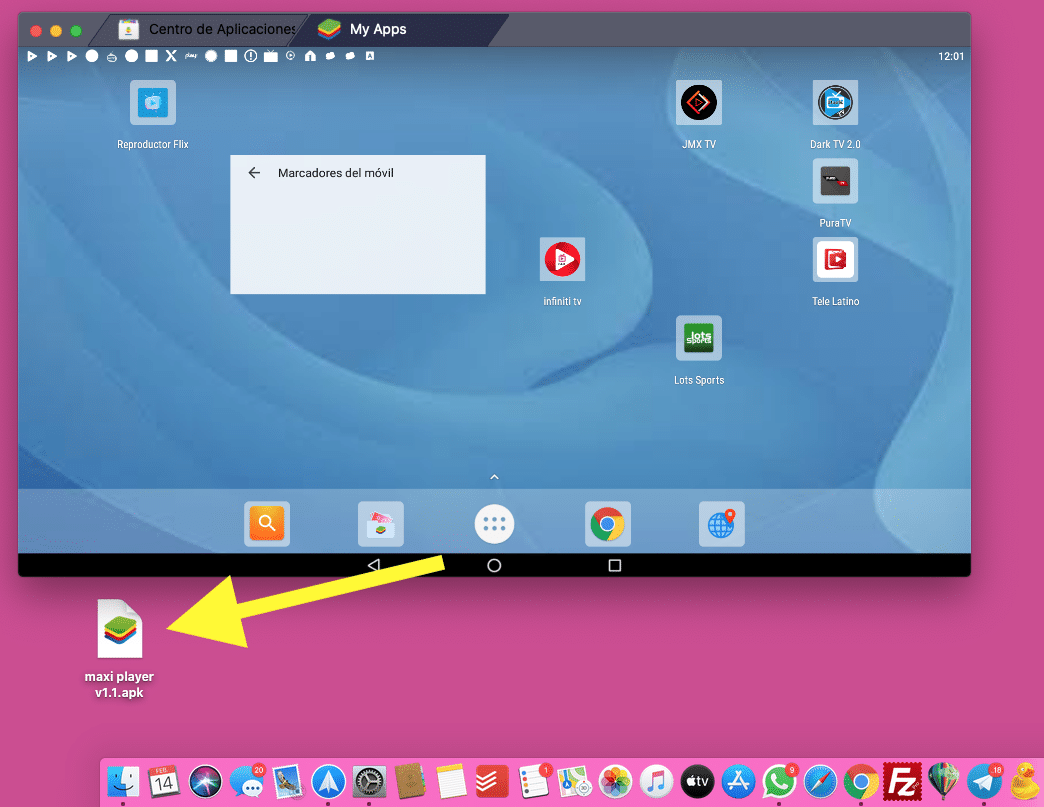Open the maxi player v1.1.apk file

tap(118, 630)
